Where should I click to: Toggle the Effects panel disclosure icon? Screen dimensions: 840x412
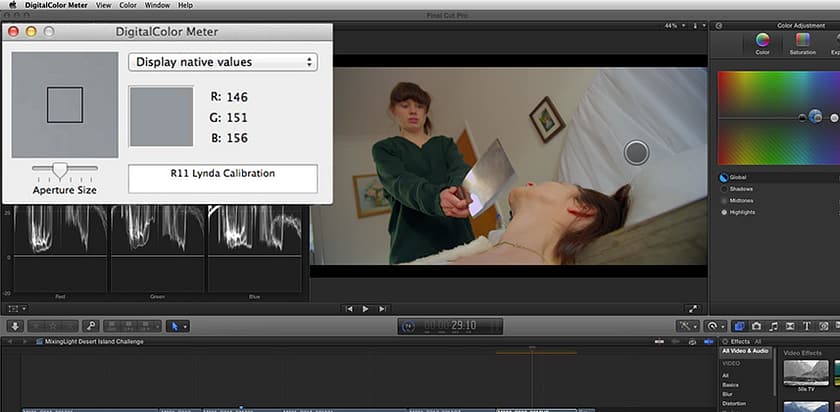tap(725, 341)
